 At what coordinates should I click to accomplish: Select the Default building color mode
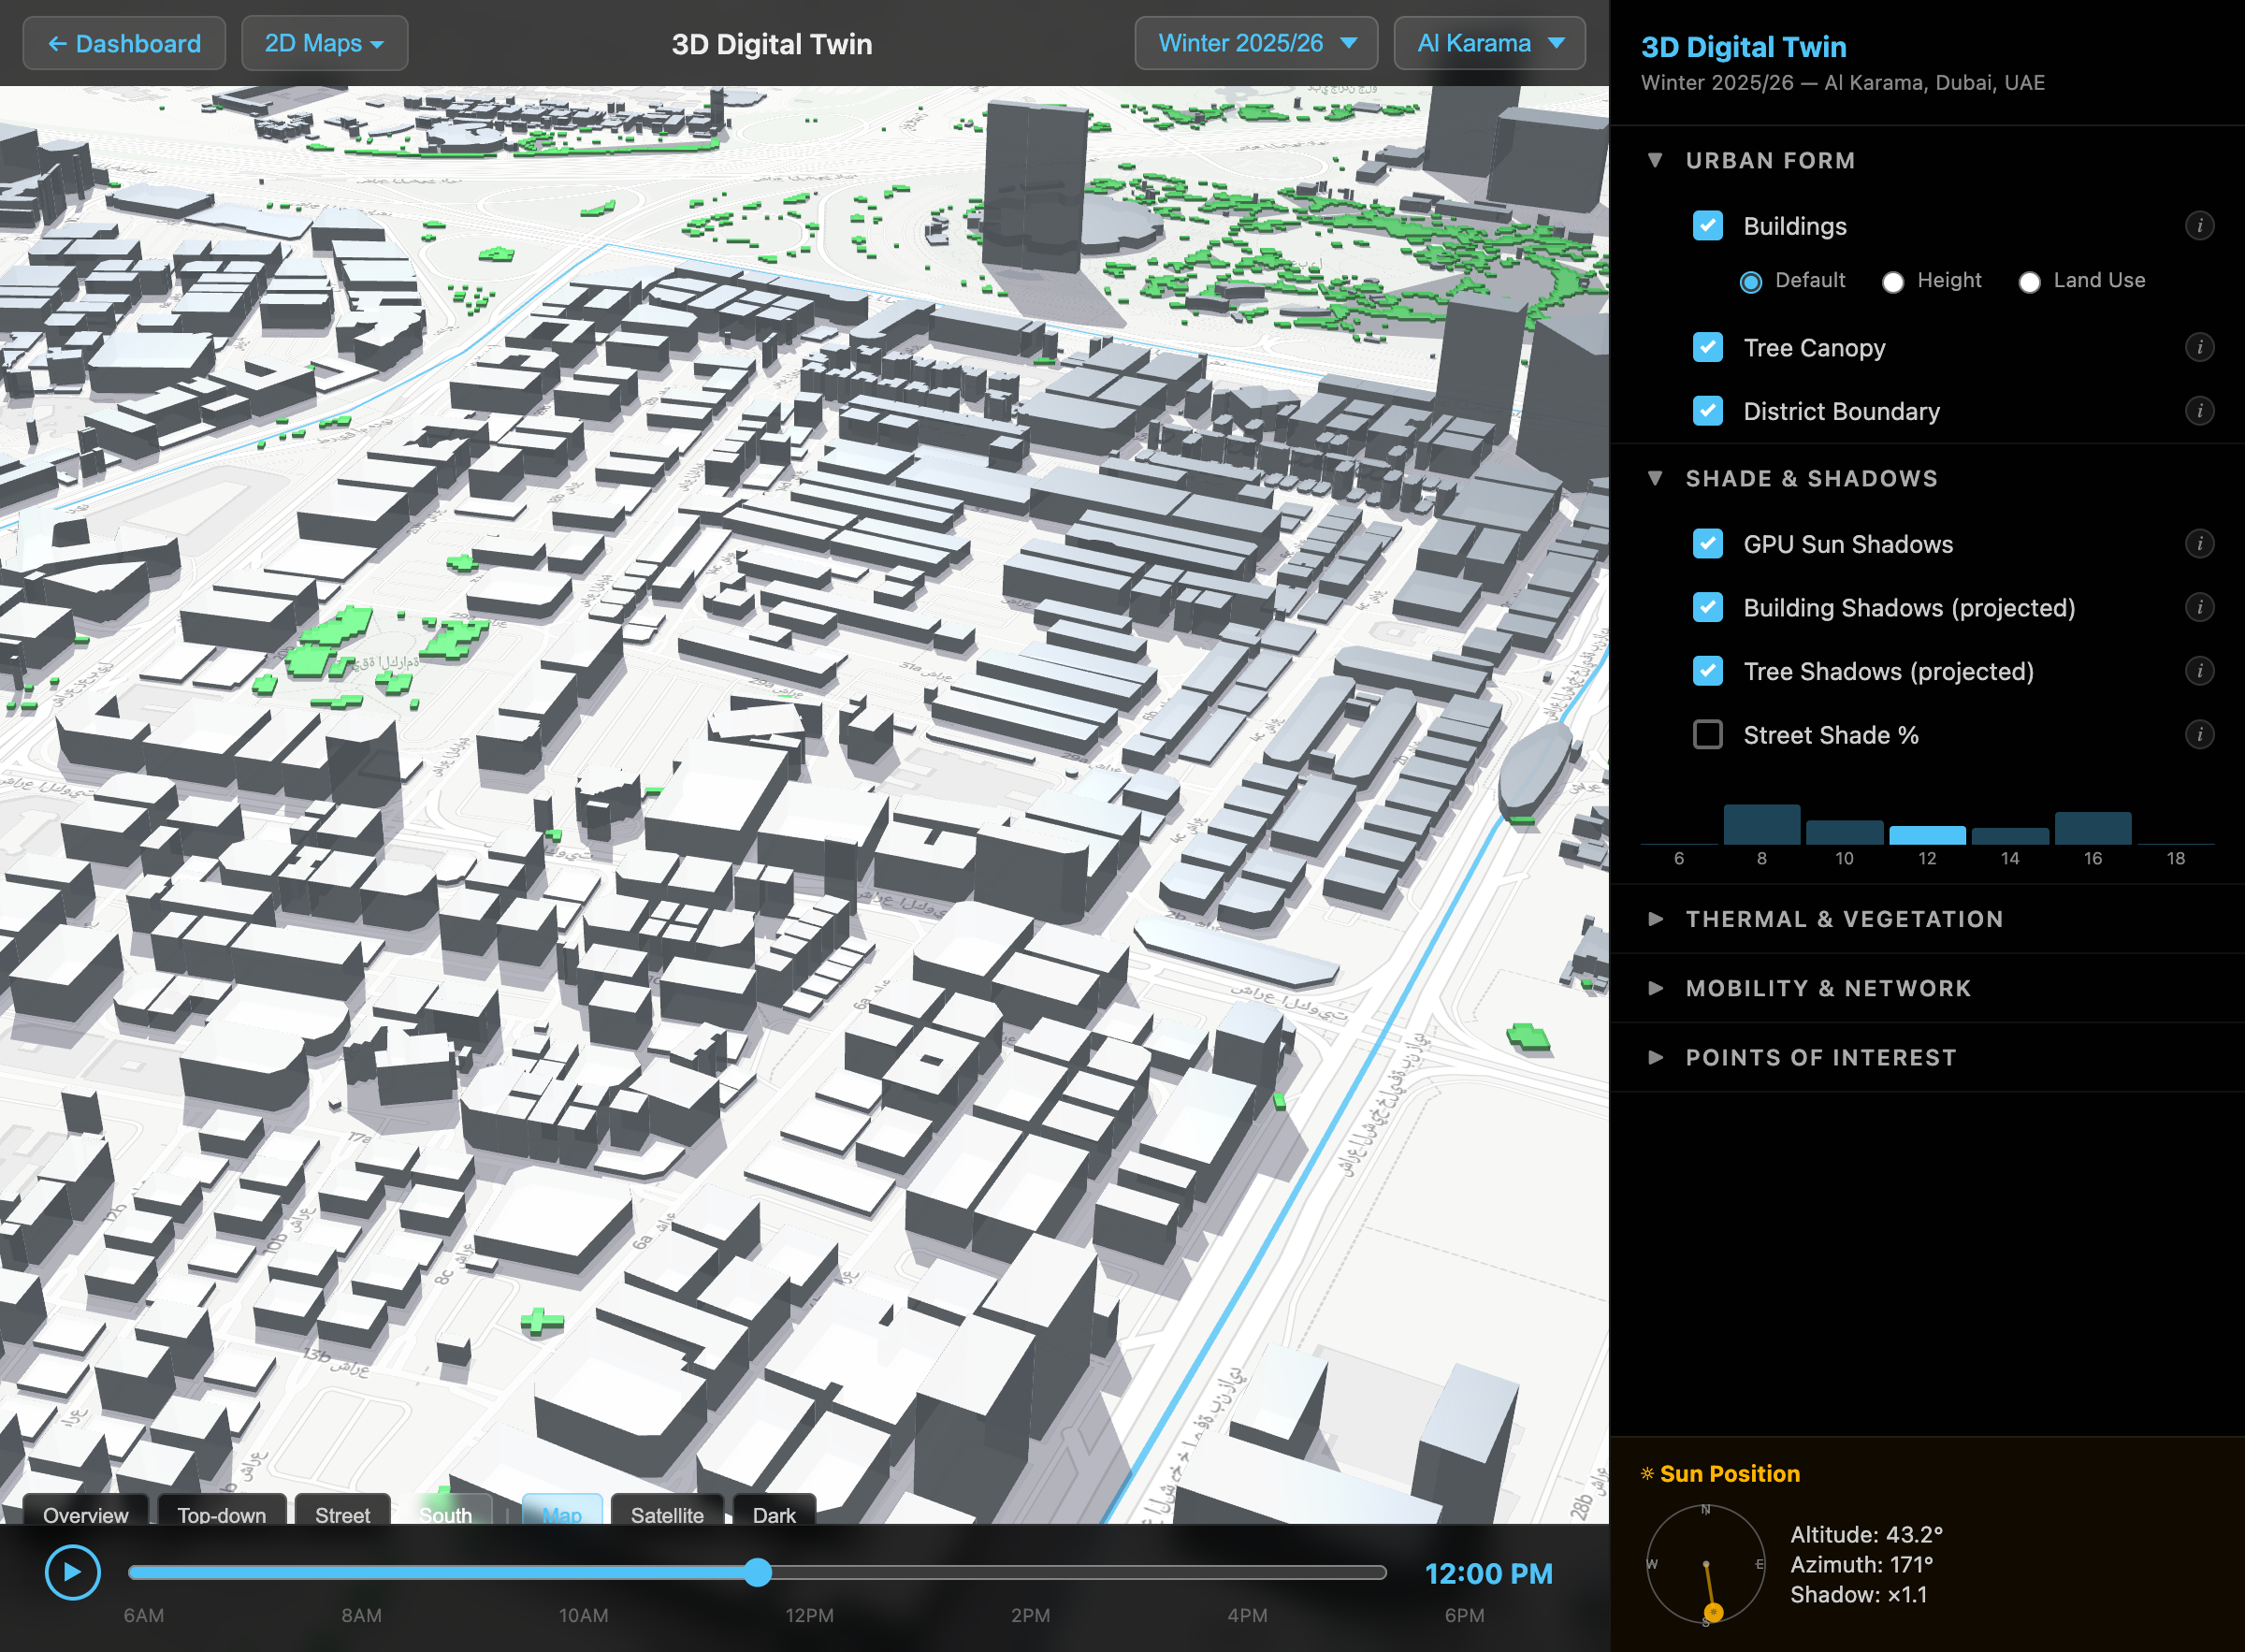pyautogui.click(x=1751, y=282)
